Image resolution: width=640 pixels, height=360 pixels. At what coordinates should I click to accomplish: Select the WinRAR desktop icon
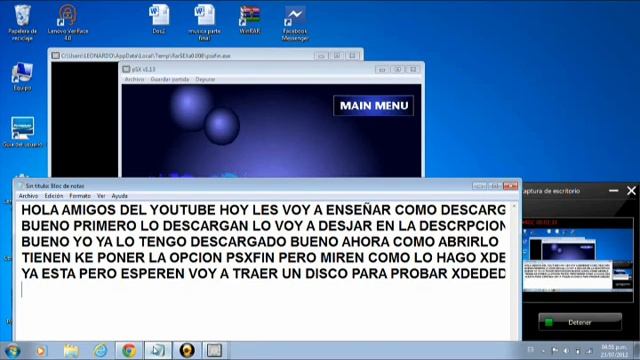(x=250, y=19)
